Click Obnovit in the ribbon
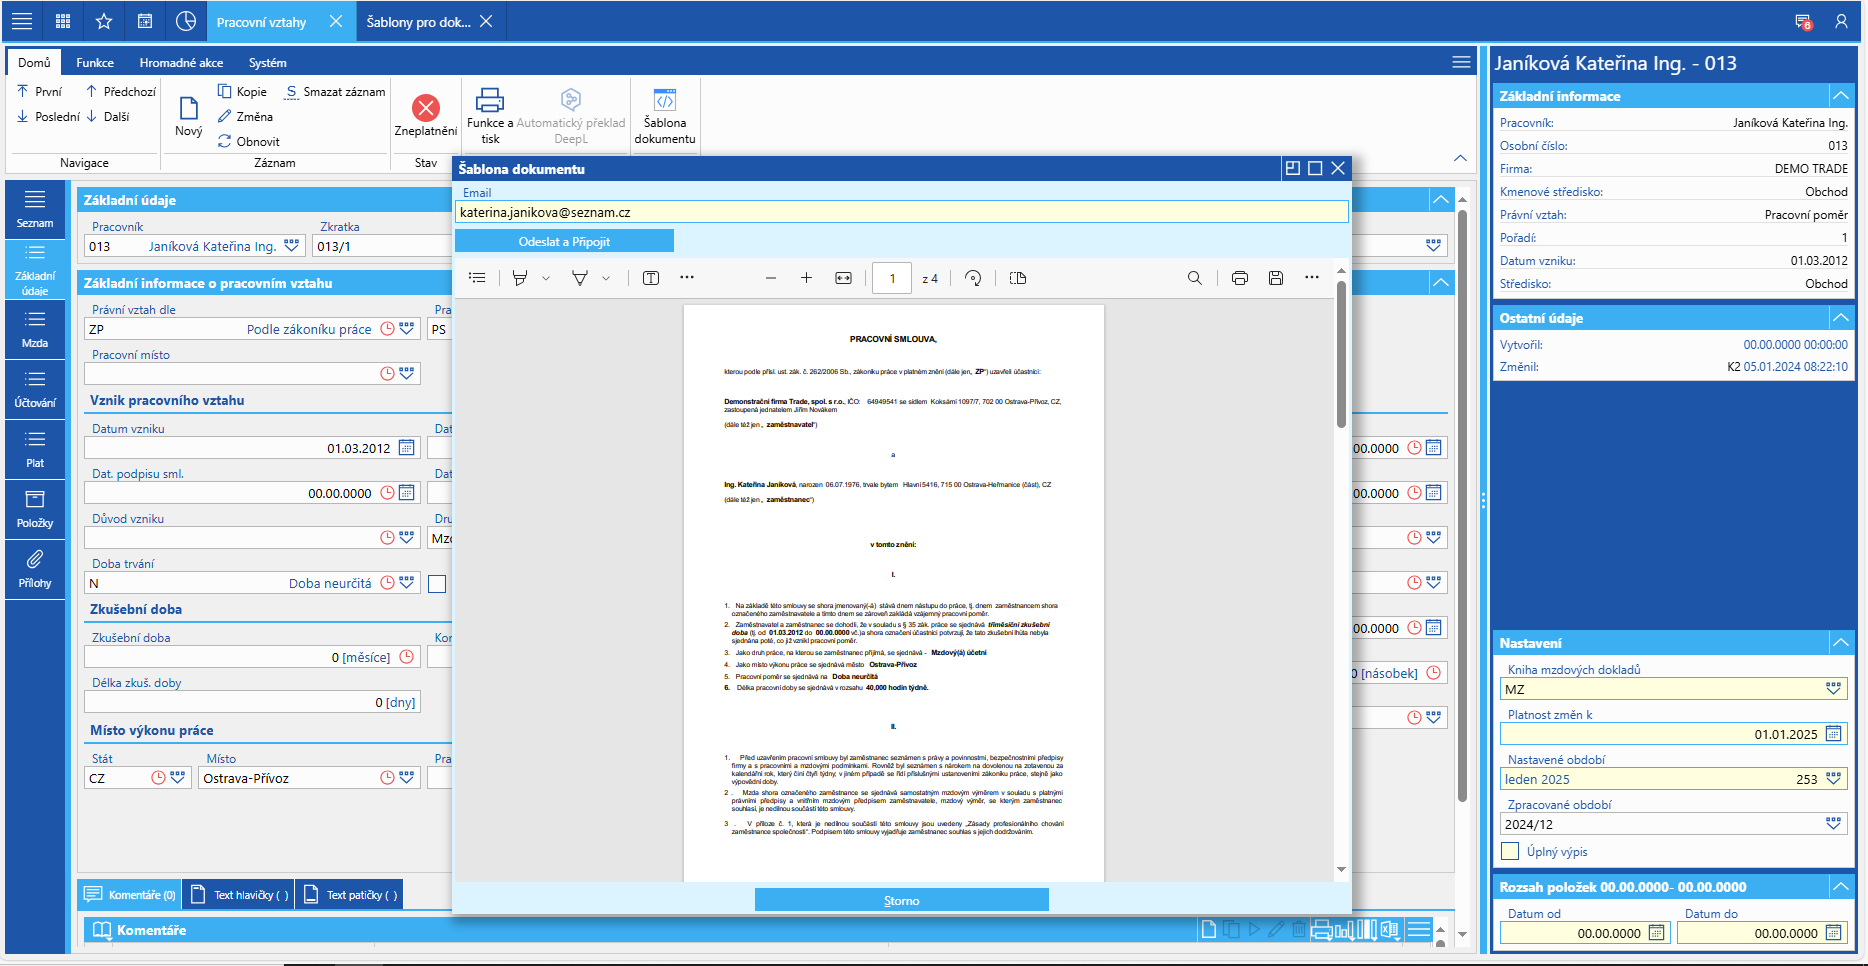1868x966 pixels. (249, 141)
